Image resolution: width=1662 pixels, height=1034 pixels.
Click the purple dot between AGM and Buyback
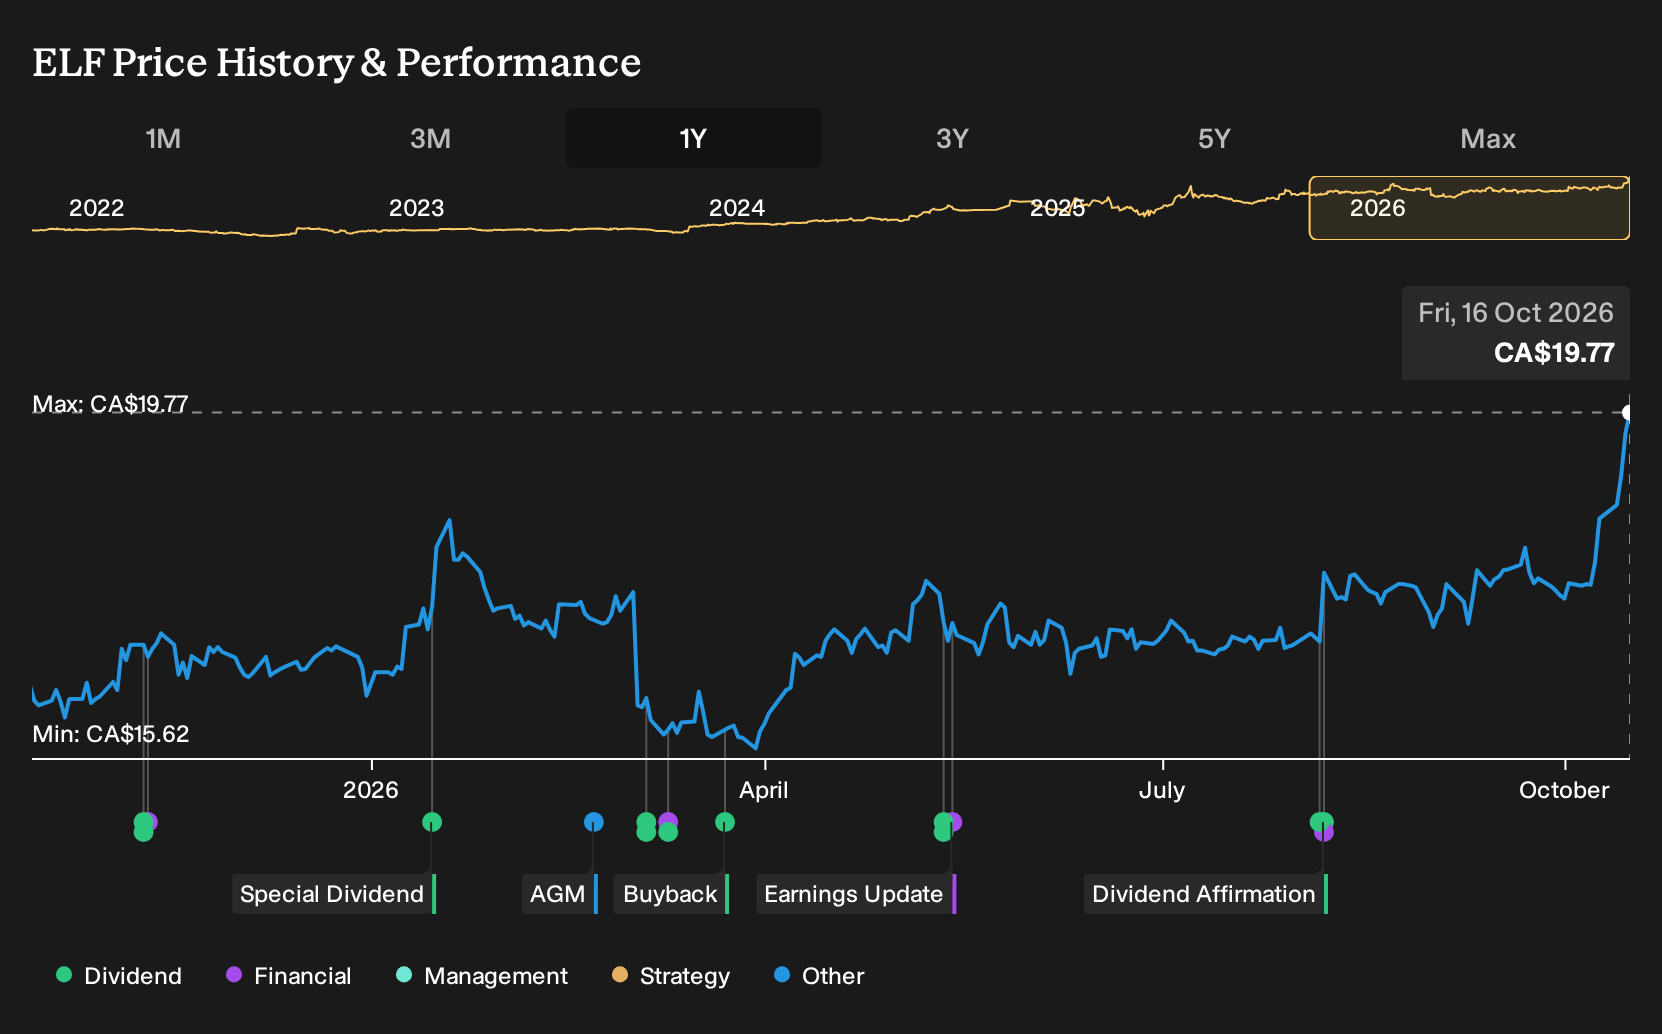pyautogui.click(x=668, y=821)
